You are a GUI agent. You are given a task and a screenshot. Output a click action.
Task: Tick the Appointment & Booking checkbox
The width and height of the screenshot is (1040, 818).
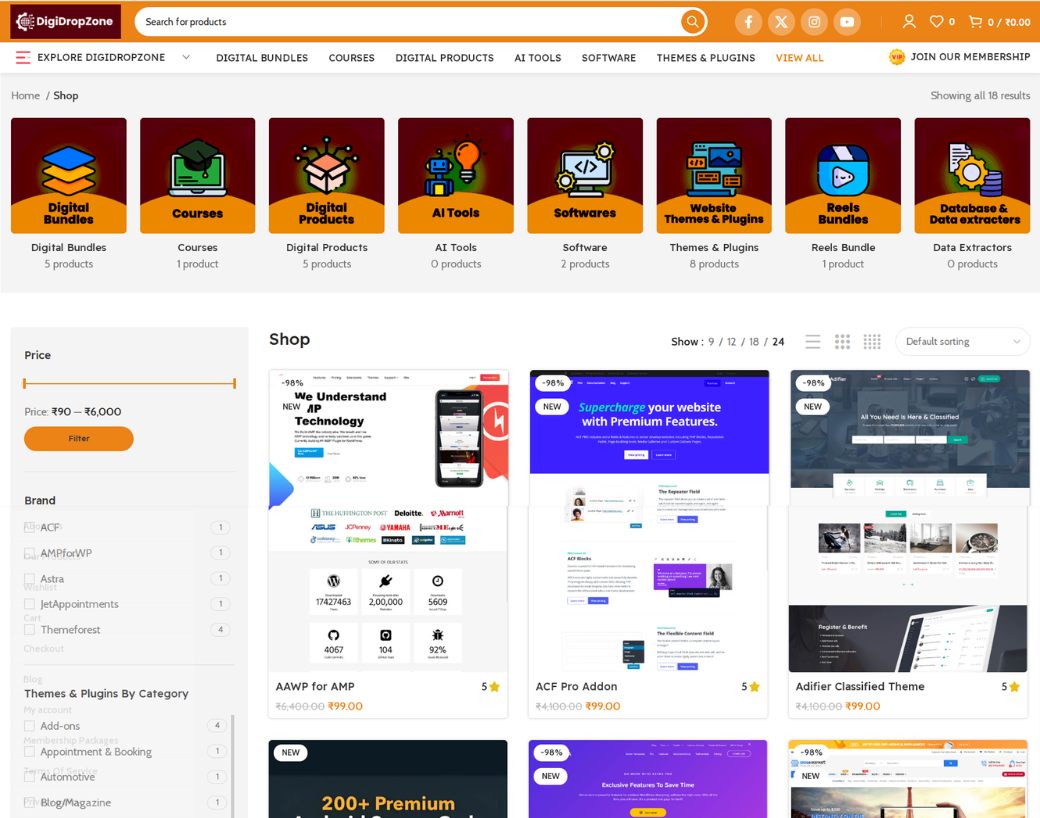tap(29, 752)
